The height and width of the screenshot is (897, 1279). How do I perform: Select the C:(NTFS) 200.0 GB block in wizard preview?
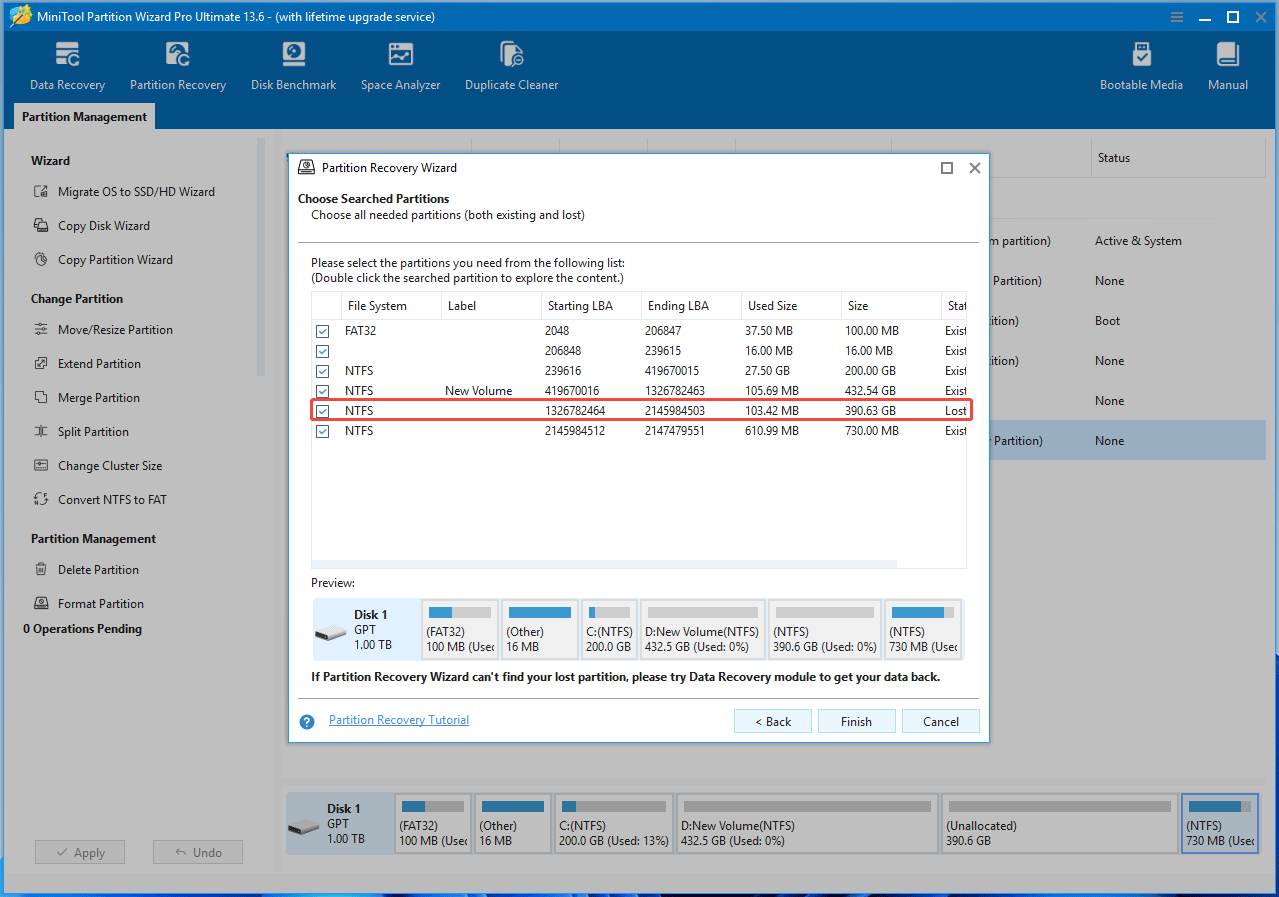[x=609, y=629]
